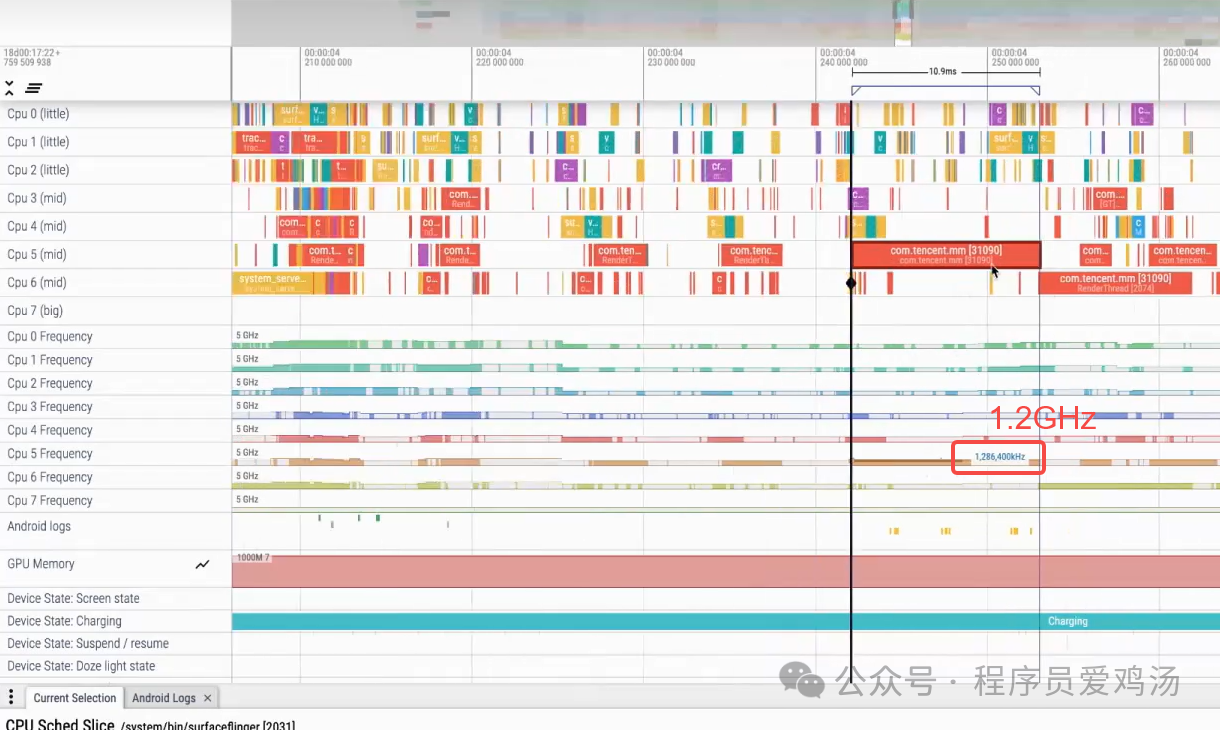Switch to the Current Selection tab
Screen dimensions: 1220x730
point(74,697)
